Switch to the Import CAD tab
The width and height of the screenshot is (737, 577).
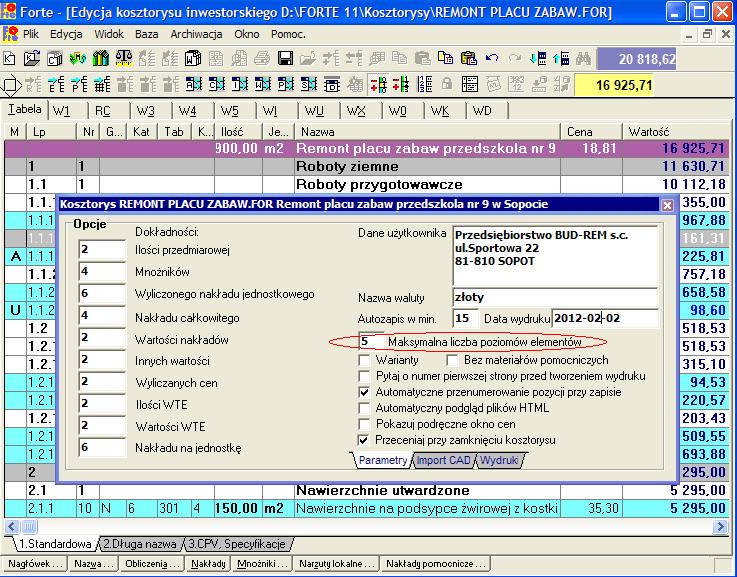[x=444, y=460]
